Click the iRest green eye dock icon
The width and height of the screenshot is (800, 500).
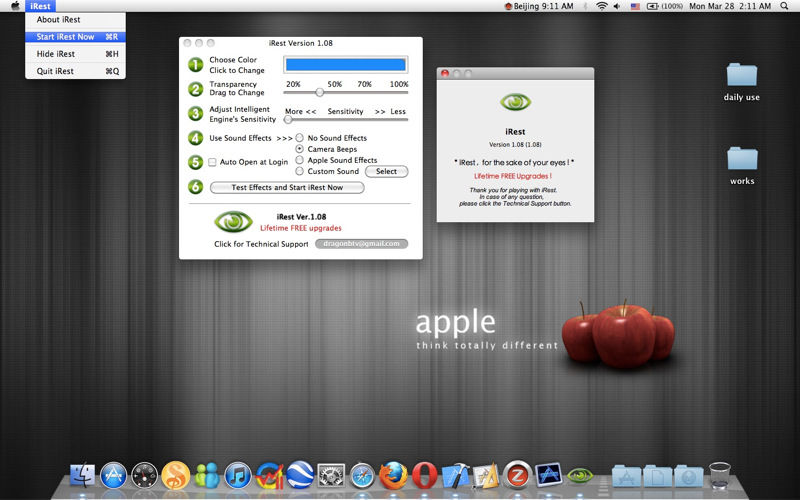[x=580, y=476]
